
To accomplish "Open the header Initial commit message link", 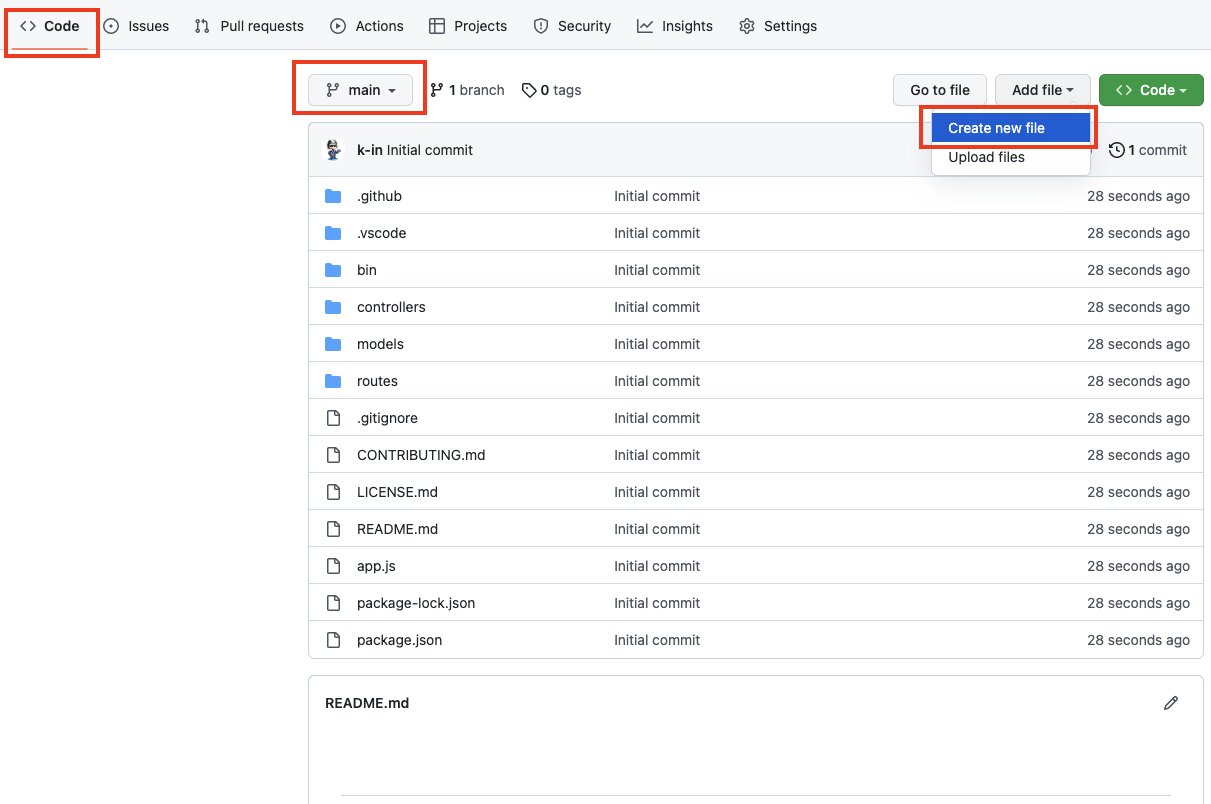I will pos(430,150).
